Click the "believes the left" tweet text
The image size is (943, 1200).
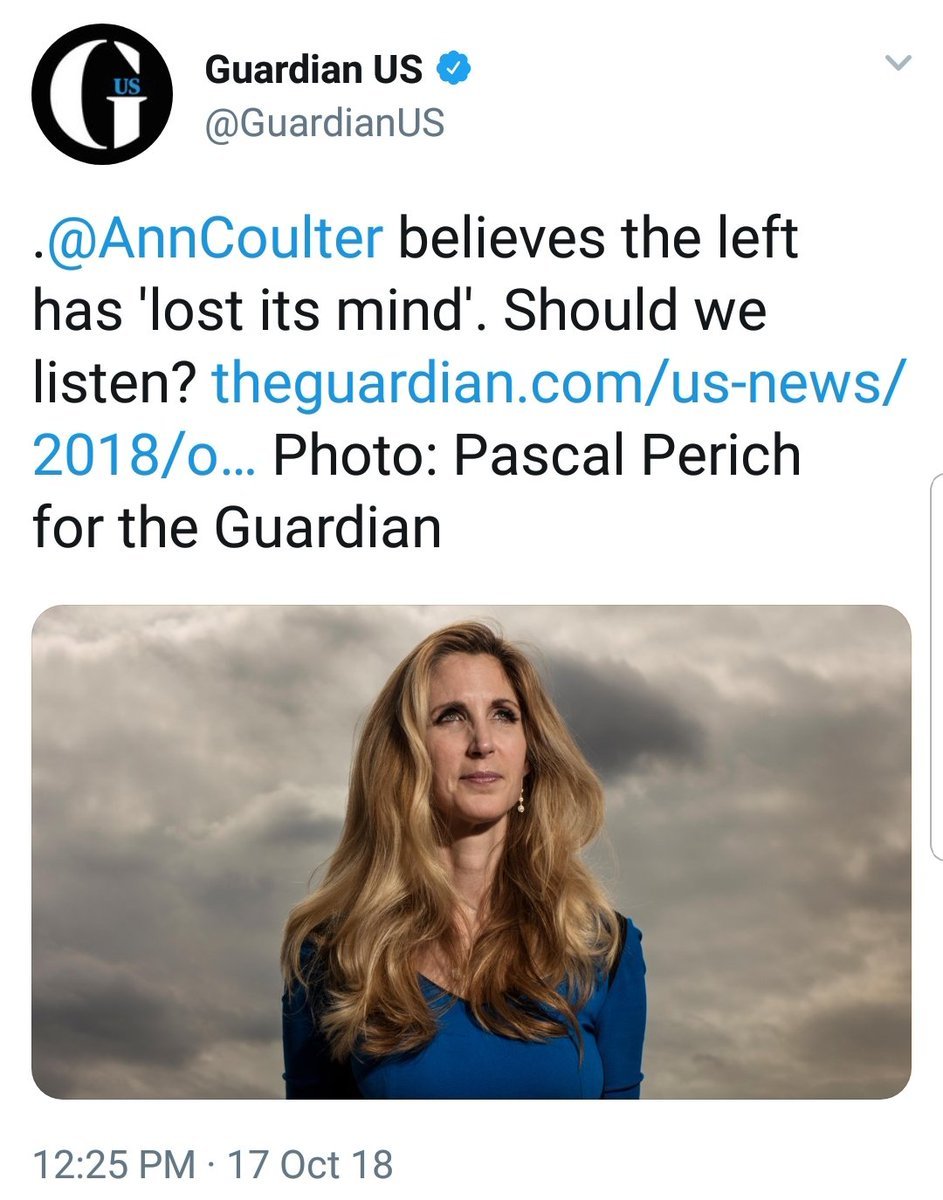tap(598, 240)
